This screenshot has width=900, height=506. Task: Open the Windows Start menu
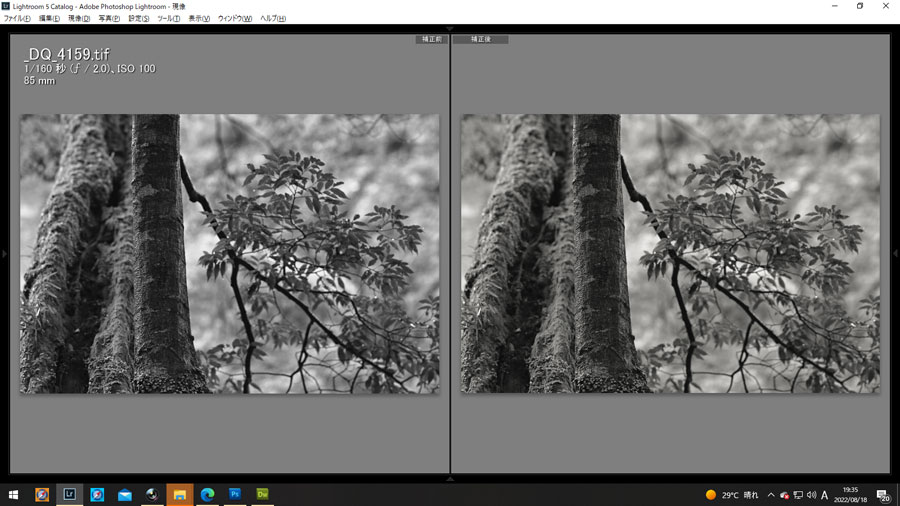pyautogui.click(x=14, y=494)
